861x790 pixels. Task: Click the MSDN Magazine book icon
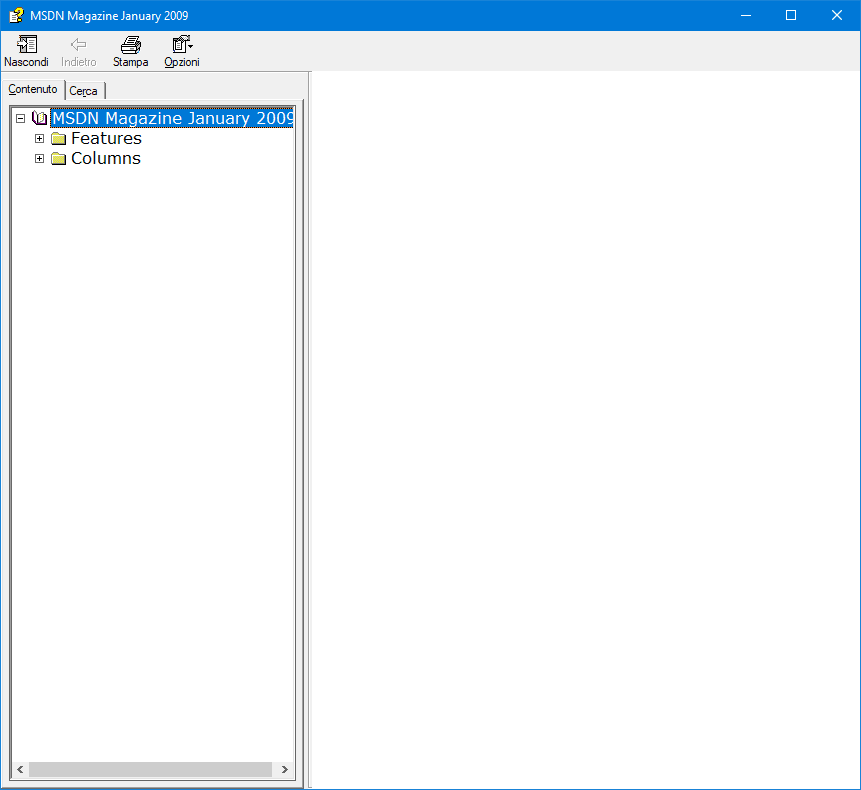click(x=41, y=117)
